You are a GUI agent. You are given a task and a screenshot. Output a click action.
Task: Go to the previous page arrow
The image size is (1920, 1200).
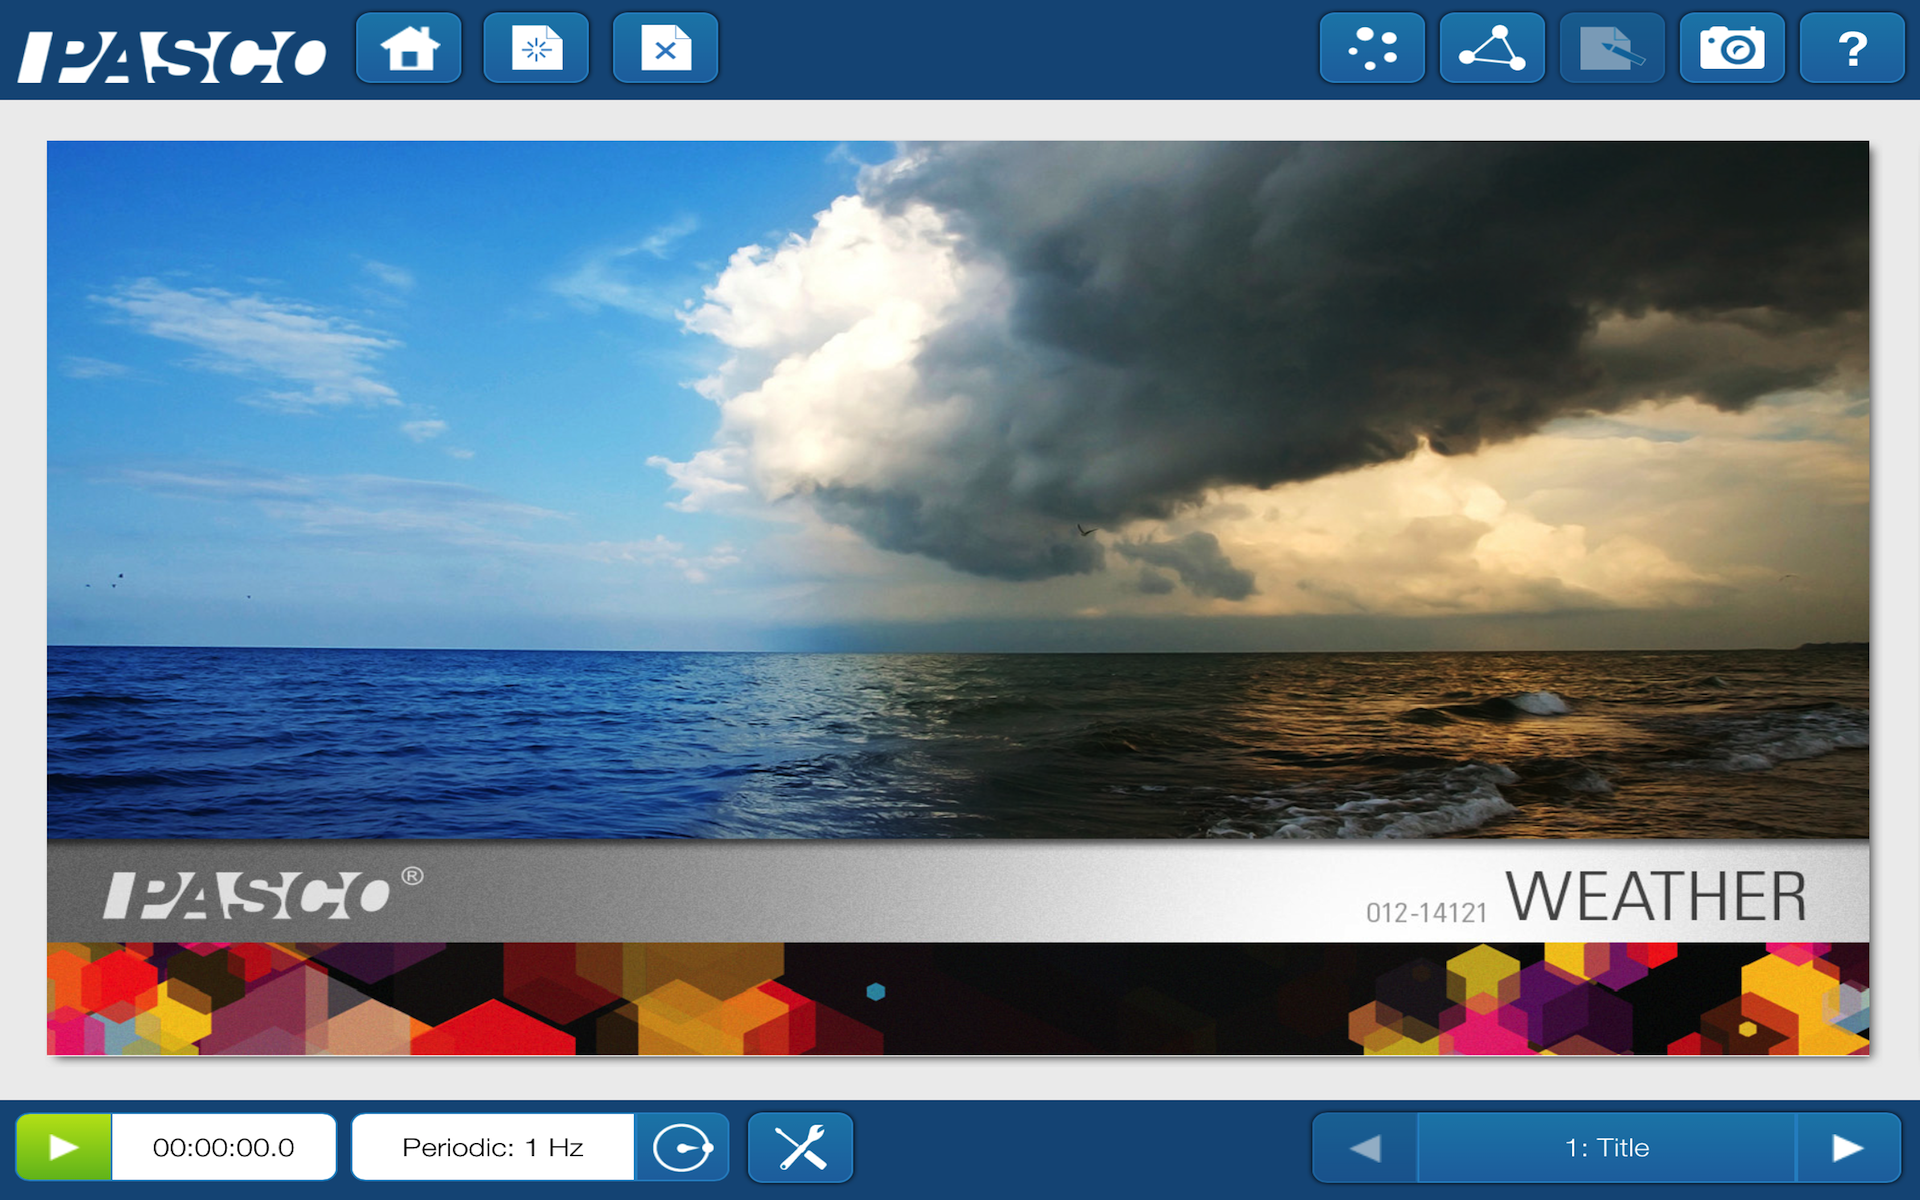click(x=1365, y=1147)
